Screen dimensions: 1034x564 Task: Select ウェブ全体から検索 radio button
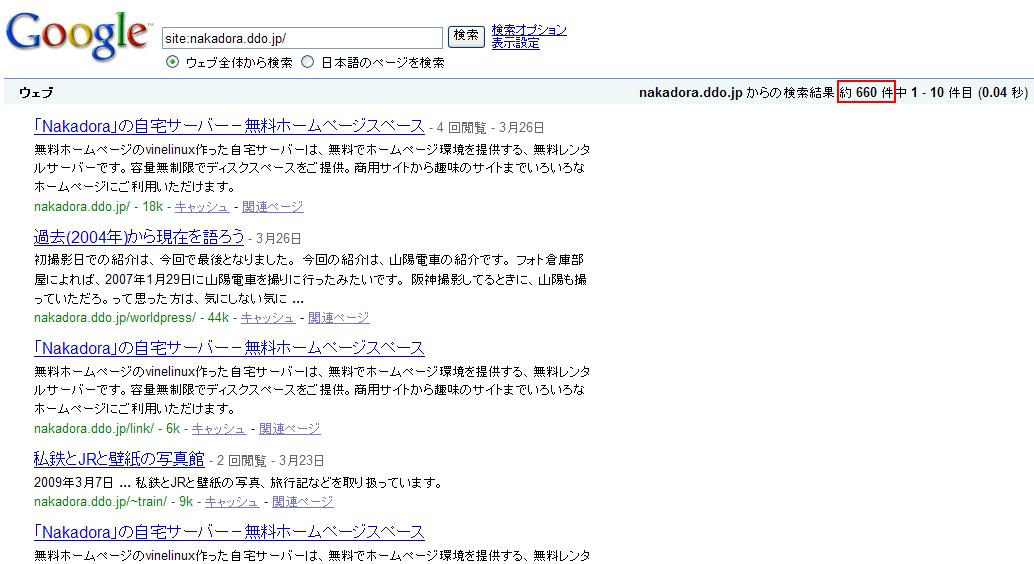pos(172,62)
